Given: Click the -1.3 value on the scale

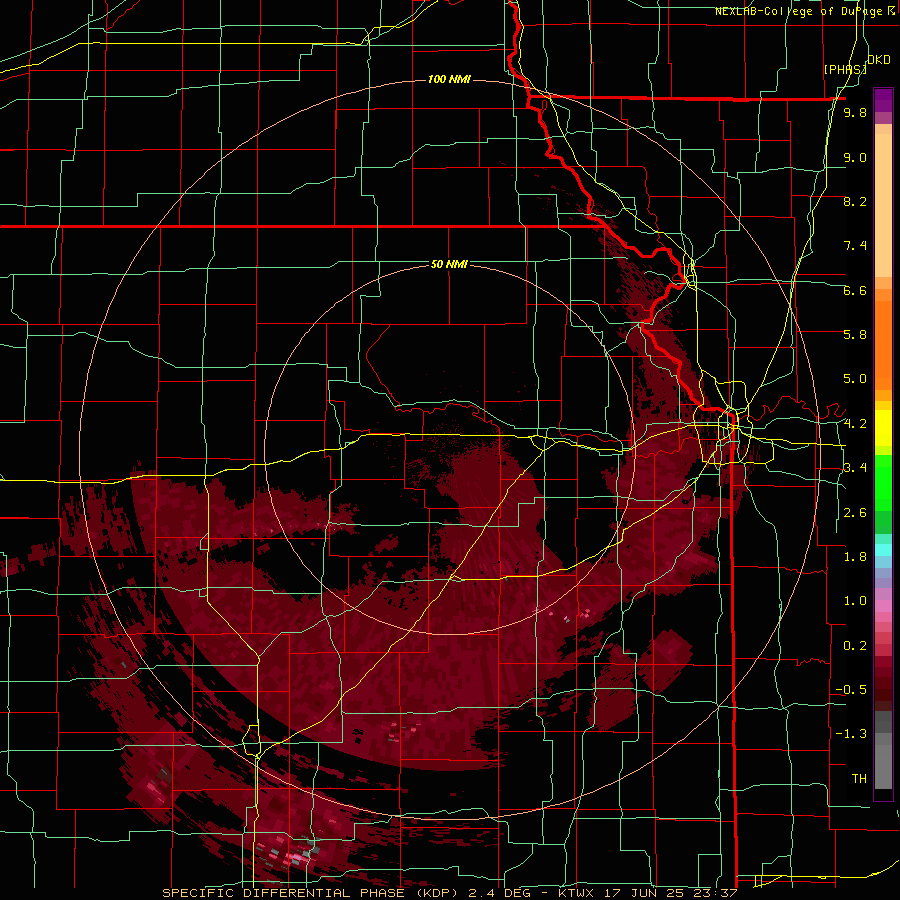Looking at the screenshot, I should coord(851,734).
